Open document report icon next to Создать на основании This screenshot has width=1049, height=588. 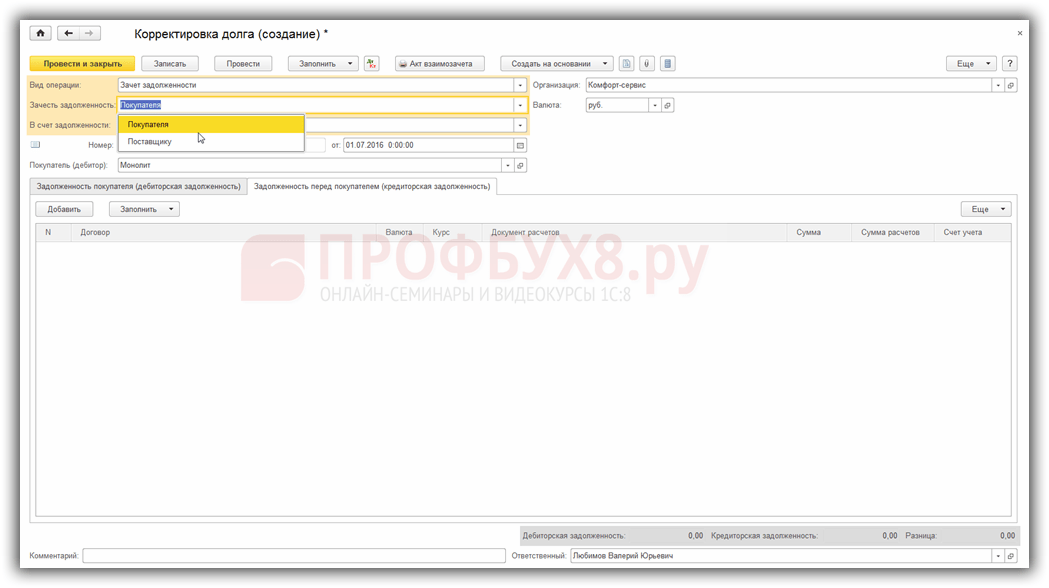click(626, 64)
